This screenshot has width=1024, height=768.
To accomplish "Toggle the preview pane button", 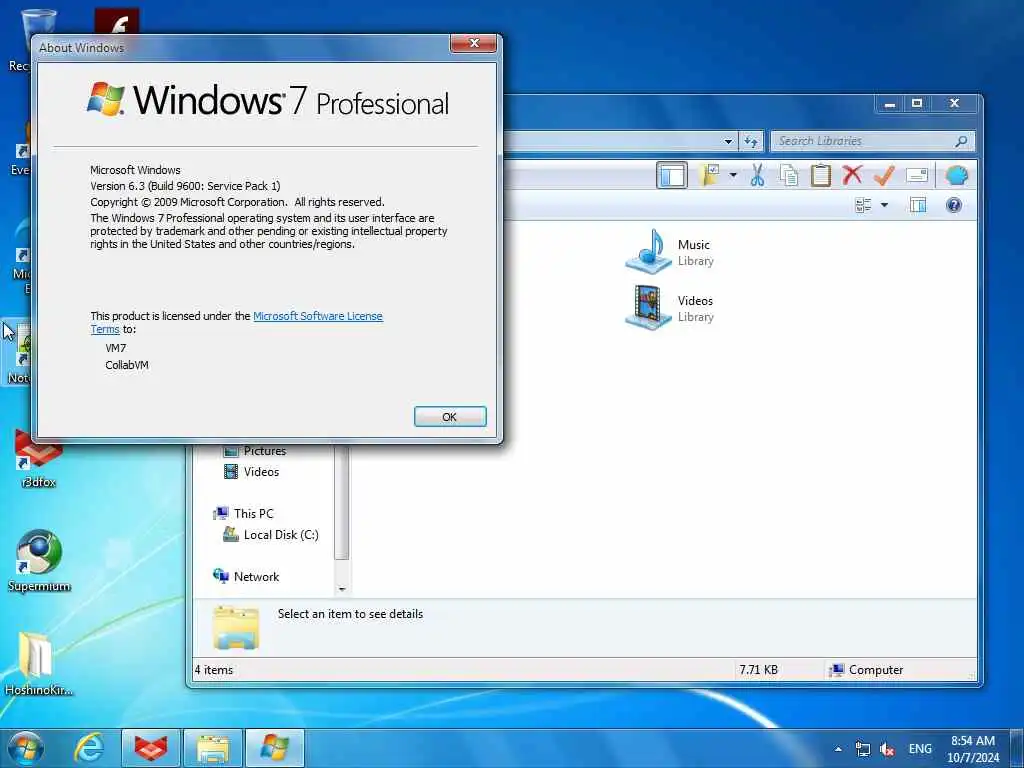I will coord(918,205).
